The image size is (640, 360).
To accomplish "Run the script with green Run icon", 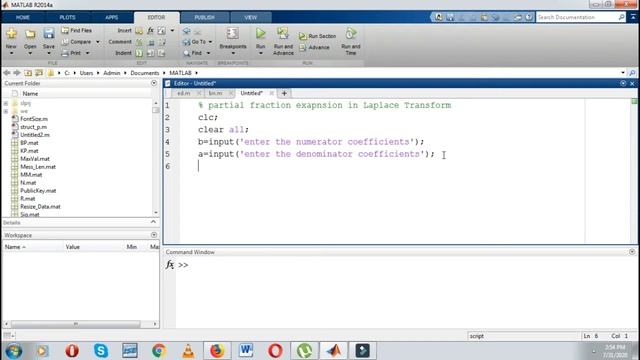I will tap(260, 33).
